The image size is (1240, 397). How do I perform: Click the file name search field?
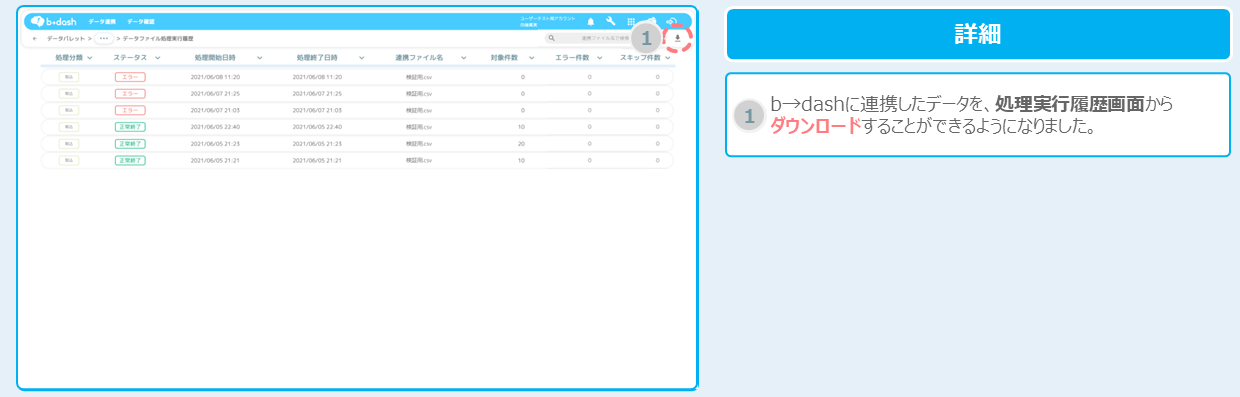tap(600, 38)
